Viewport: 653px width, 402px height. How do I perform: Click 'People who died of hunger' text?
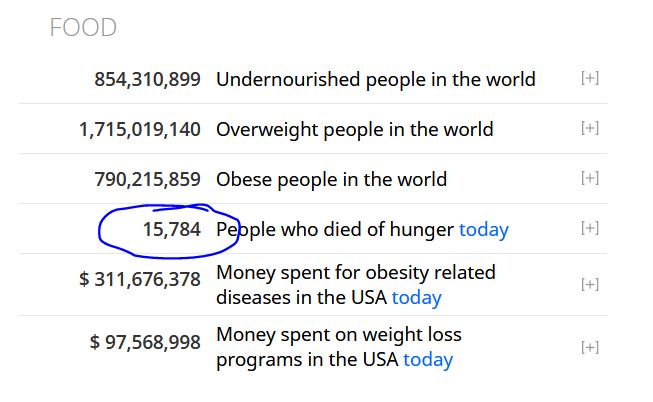(335, 230)
